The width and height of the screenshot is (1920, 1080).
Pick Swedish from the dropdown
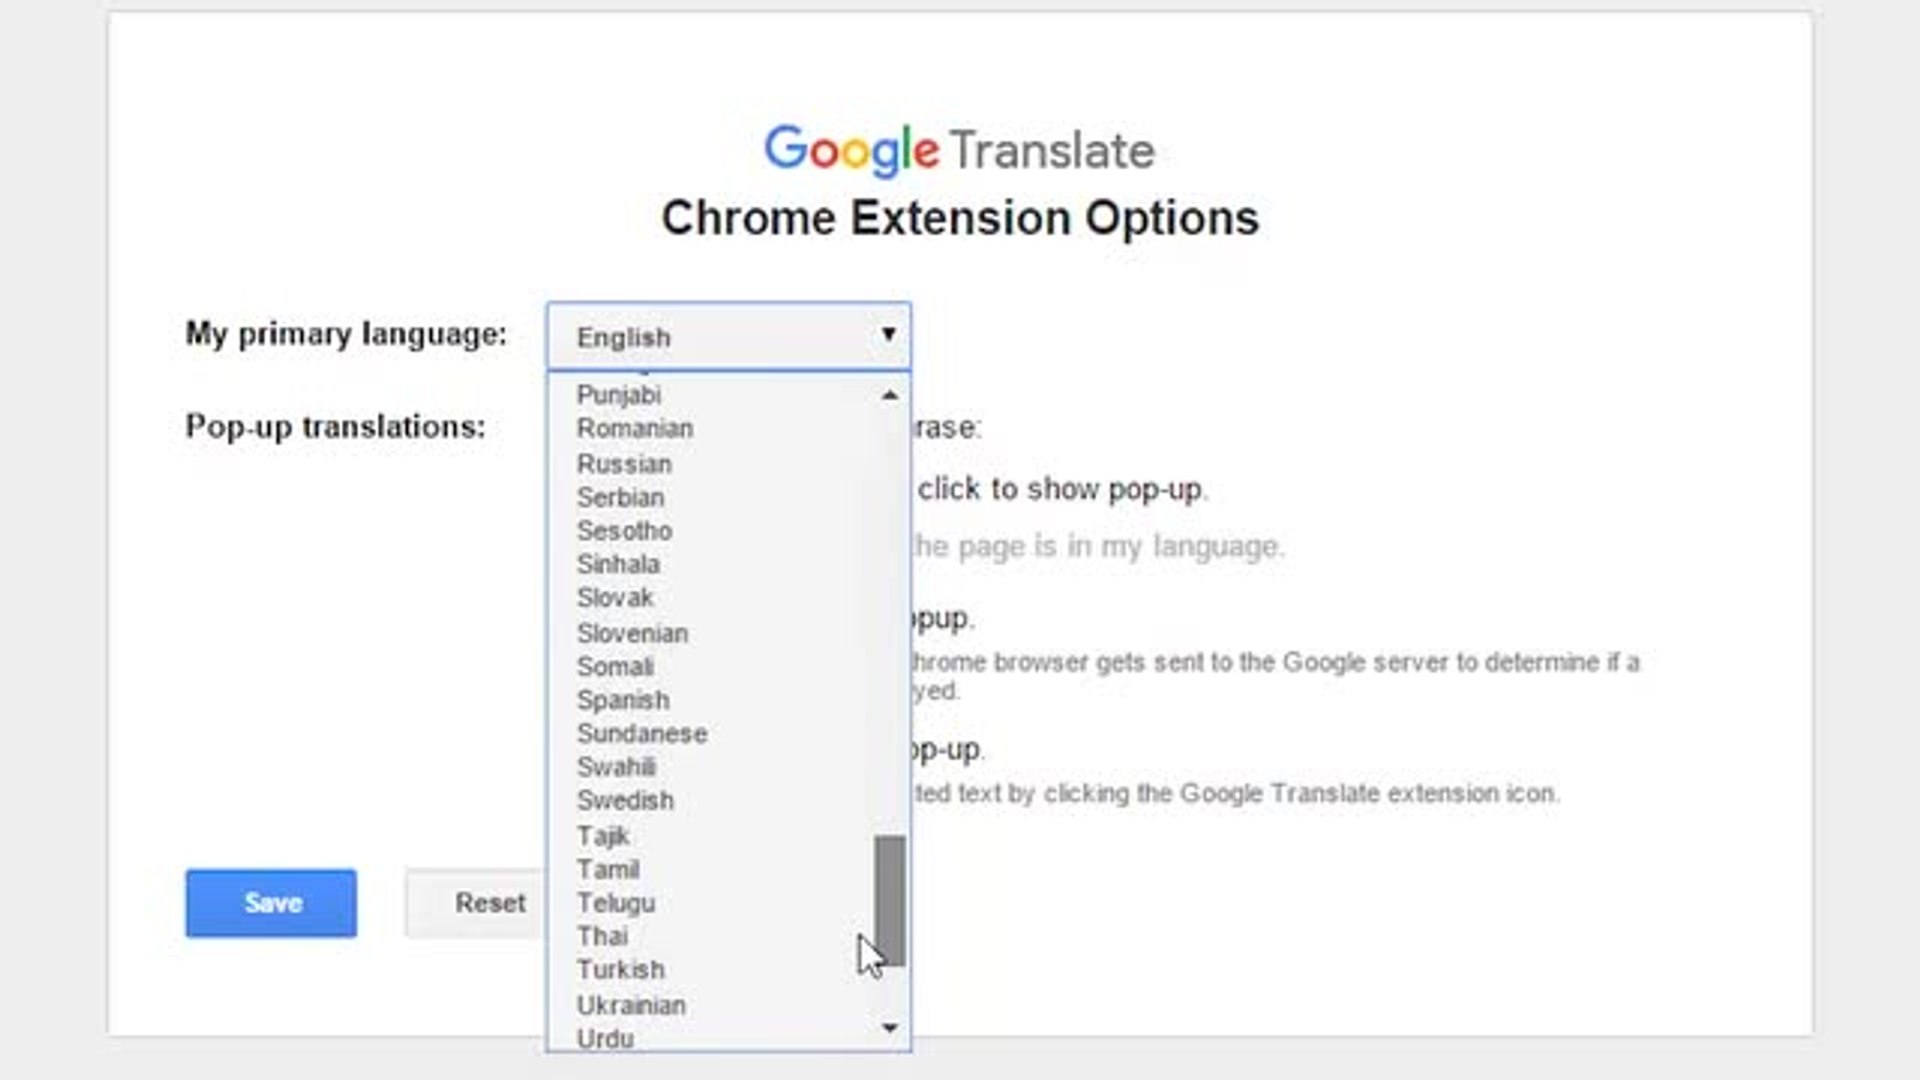pos(625,800)
